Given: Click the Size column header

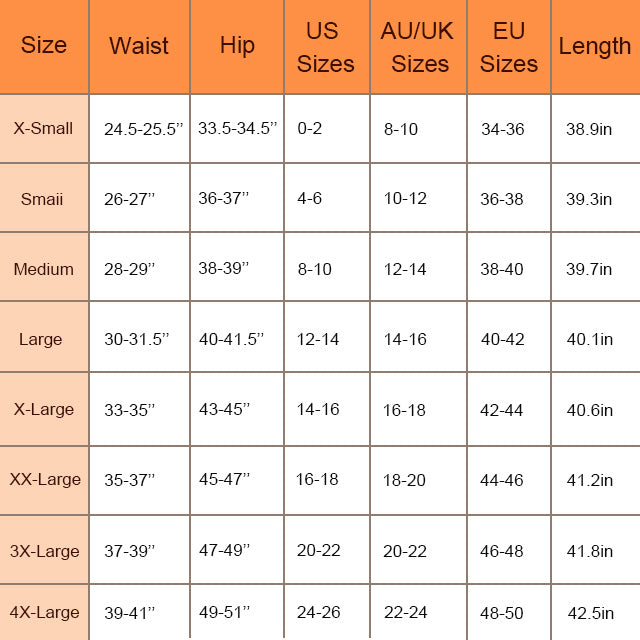Looking at the screenshot, I should 44,46.
